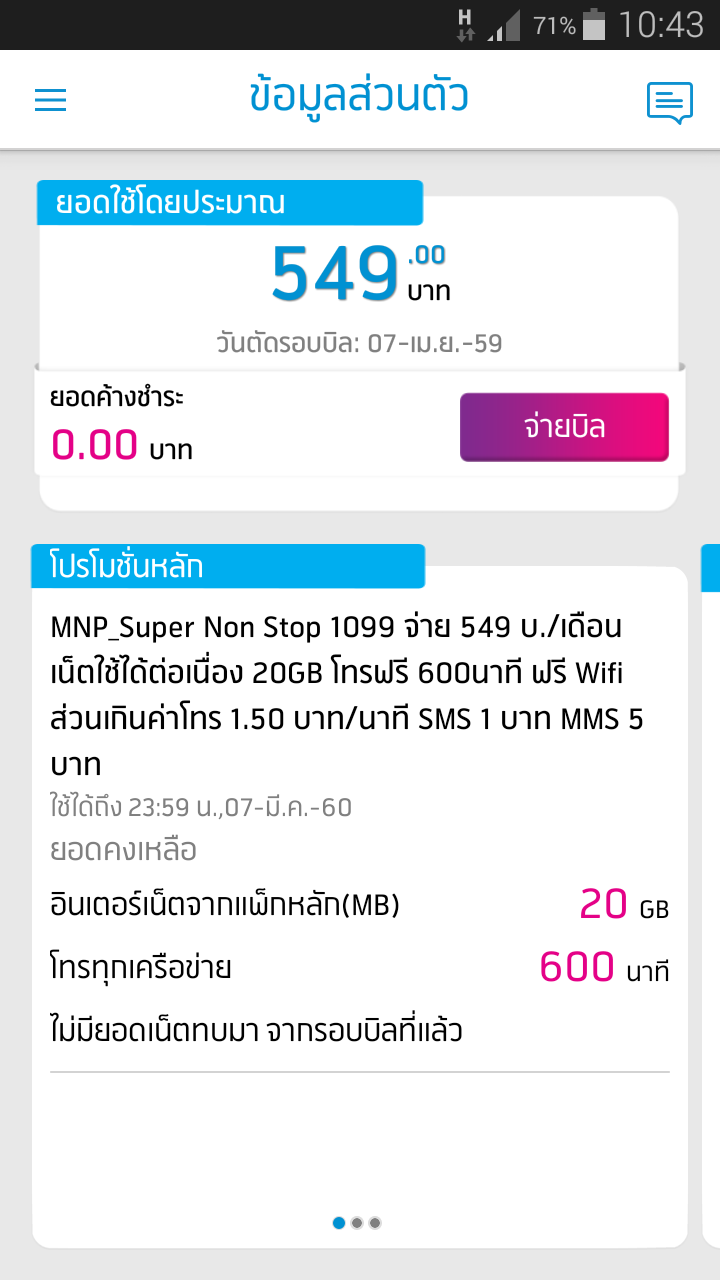
Task: Open the hamburger navigation menu
Action: click(x=50, y=100)
